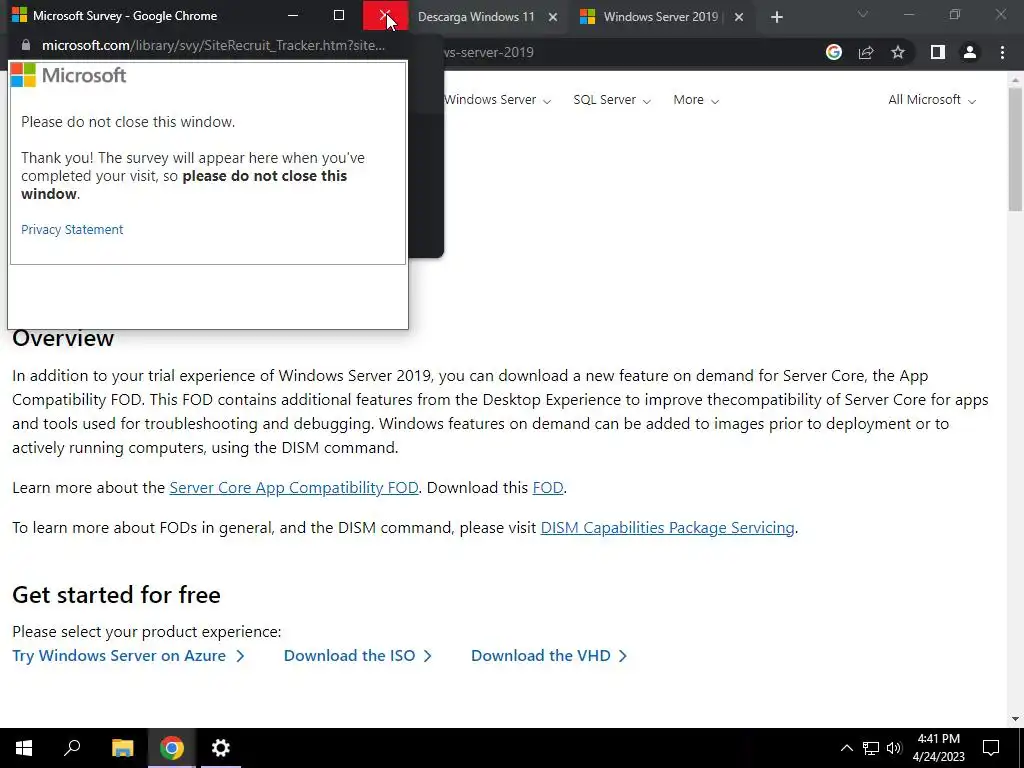Image resolution: width=1024 pixels, height=768 pixels.
Task: Click Download the VHD link
Action: [x=549, y=656]
